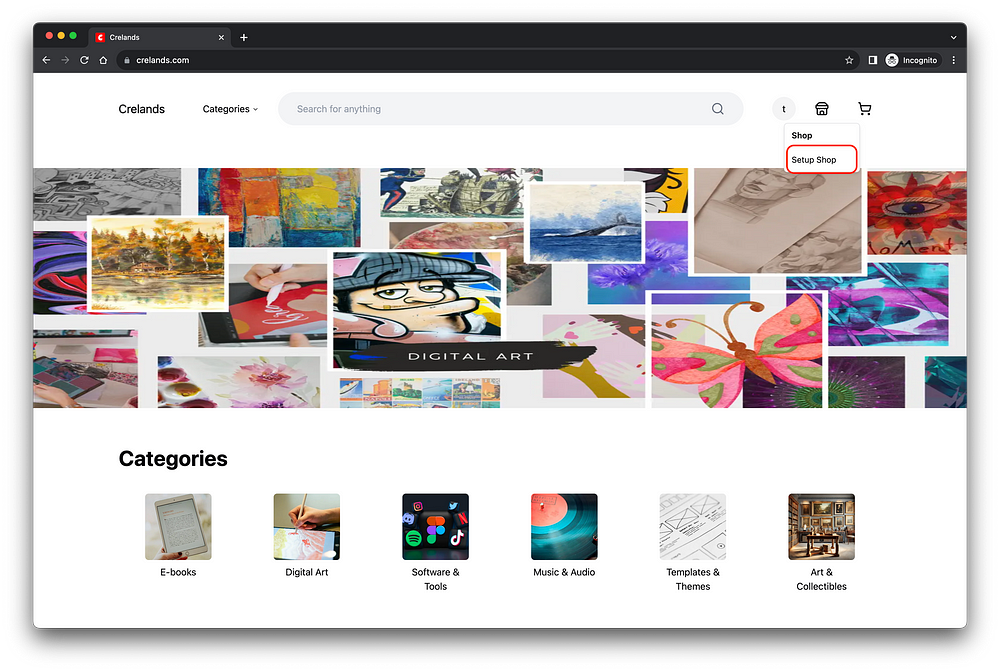Open the Digital Art category thumbnail

click(307, 527)
